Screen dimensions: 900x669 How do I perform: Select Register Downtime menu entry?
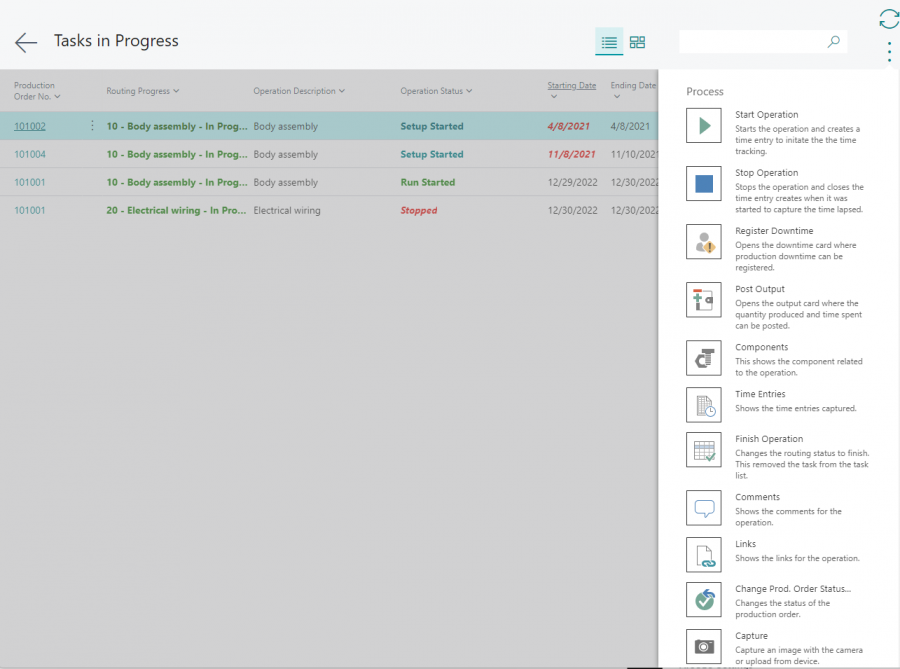(x=778, y=248)
